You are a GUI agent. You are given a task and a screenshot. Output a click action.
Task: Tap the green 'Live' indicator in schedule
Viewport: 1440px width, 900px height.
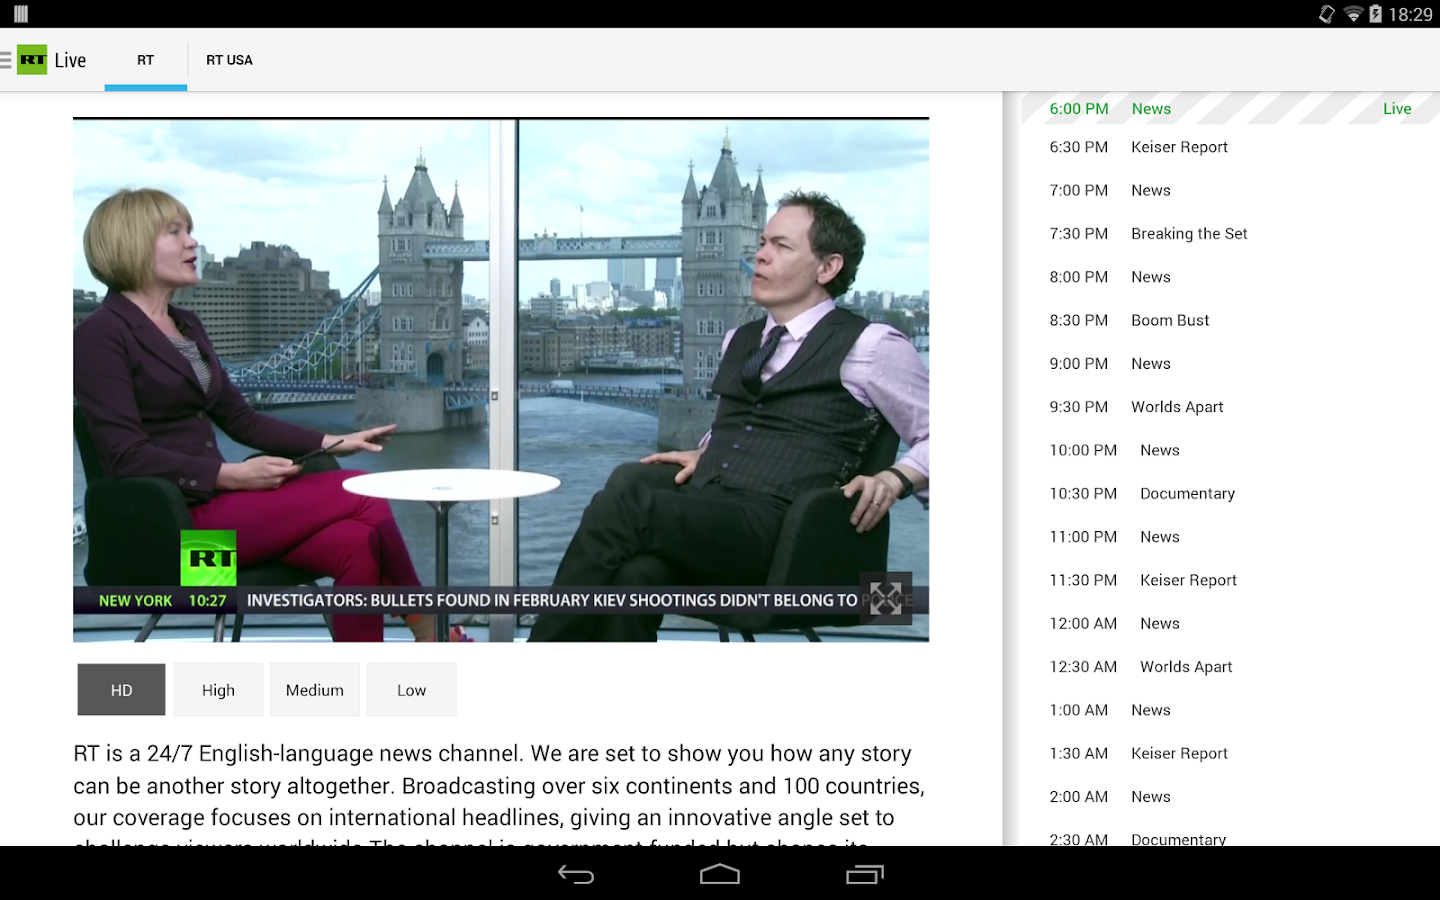click(x=1397, y=109)
